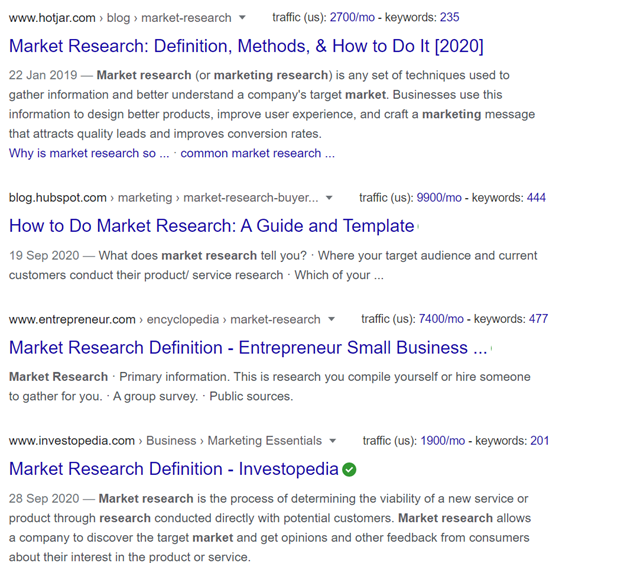The width and height of the screenshot is (624, 563).
Task: Click 'encyclopedia' in Entrepreneur breadcrumb
Action: pyautogui.click(x=183, y=319)
